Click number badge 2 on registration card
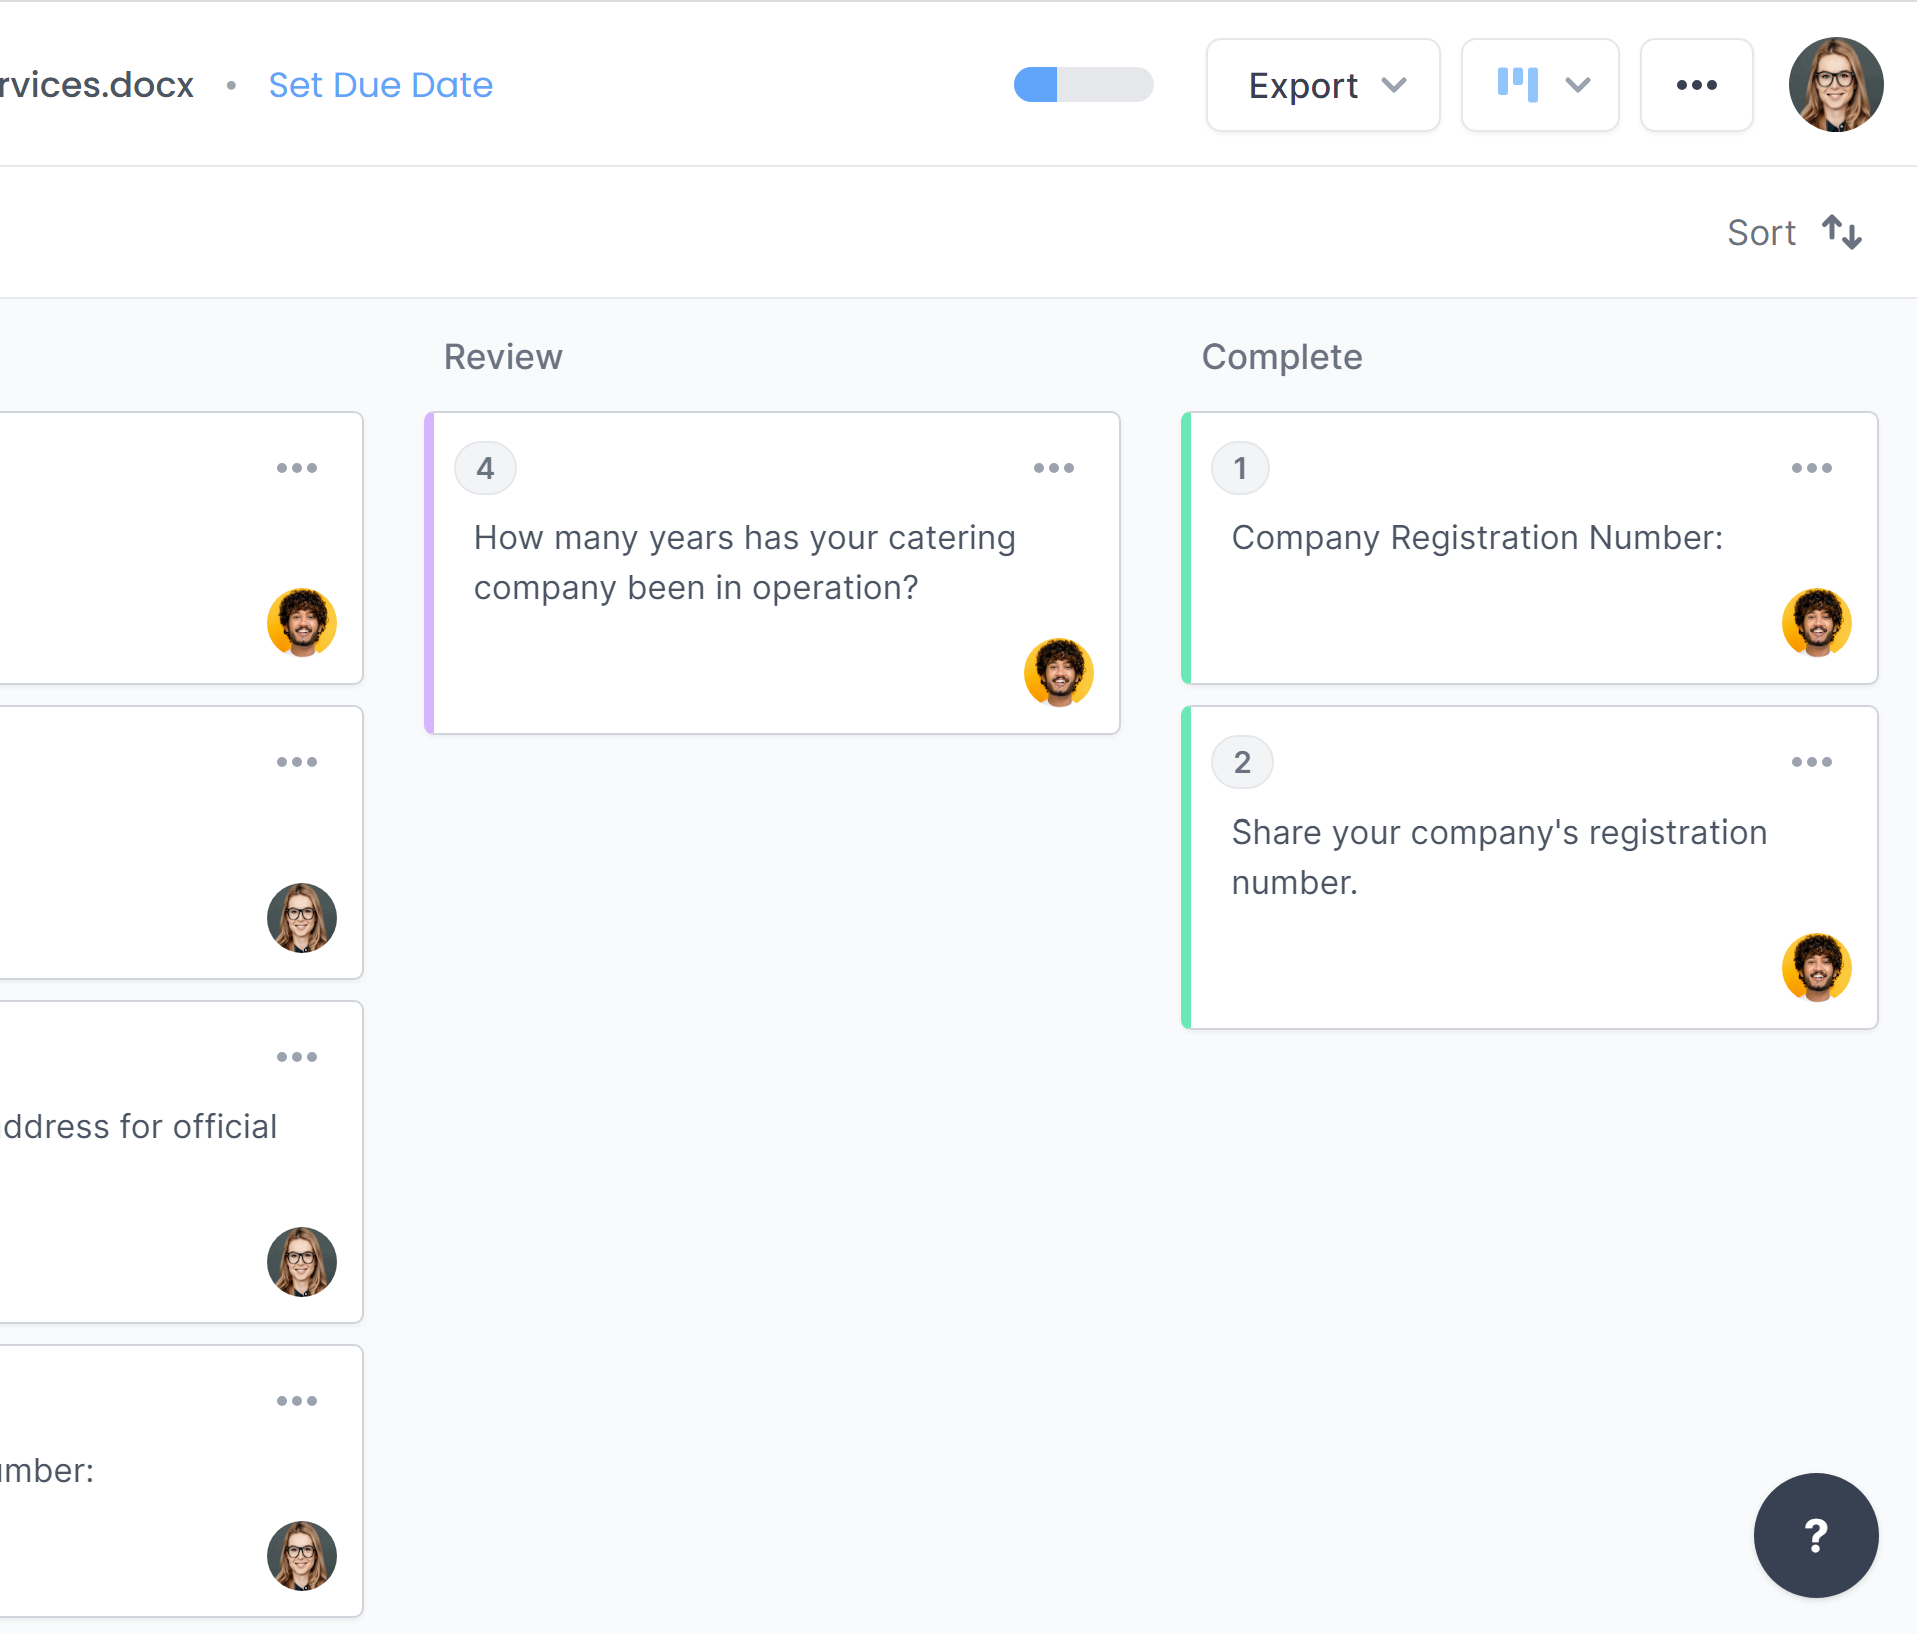1917x1634 pixels. (x=1241, y=762)
